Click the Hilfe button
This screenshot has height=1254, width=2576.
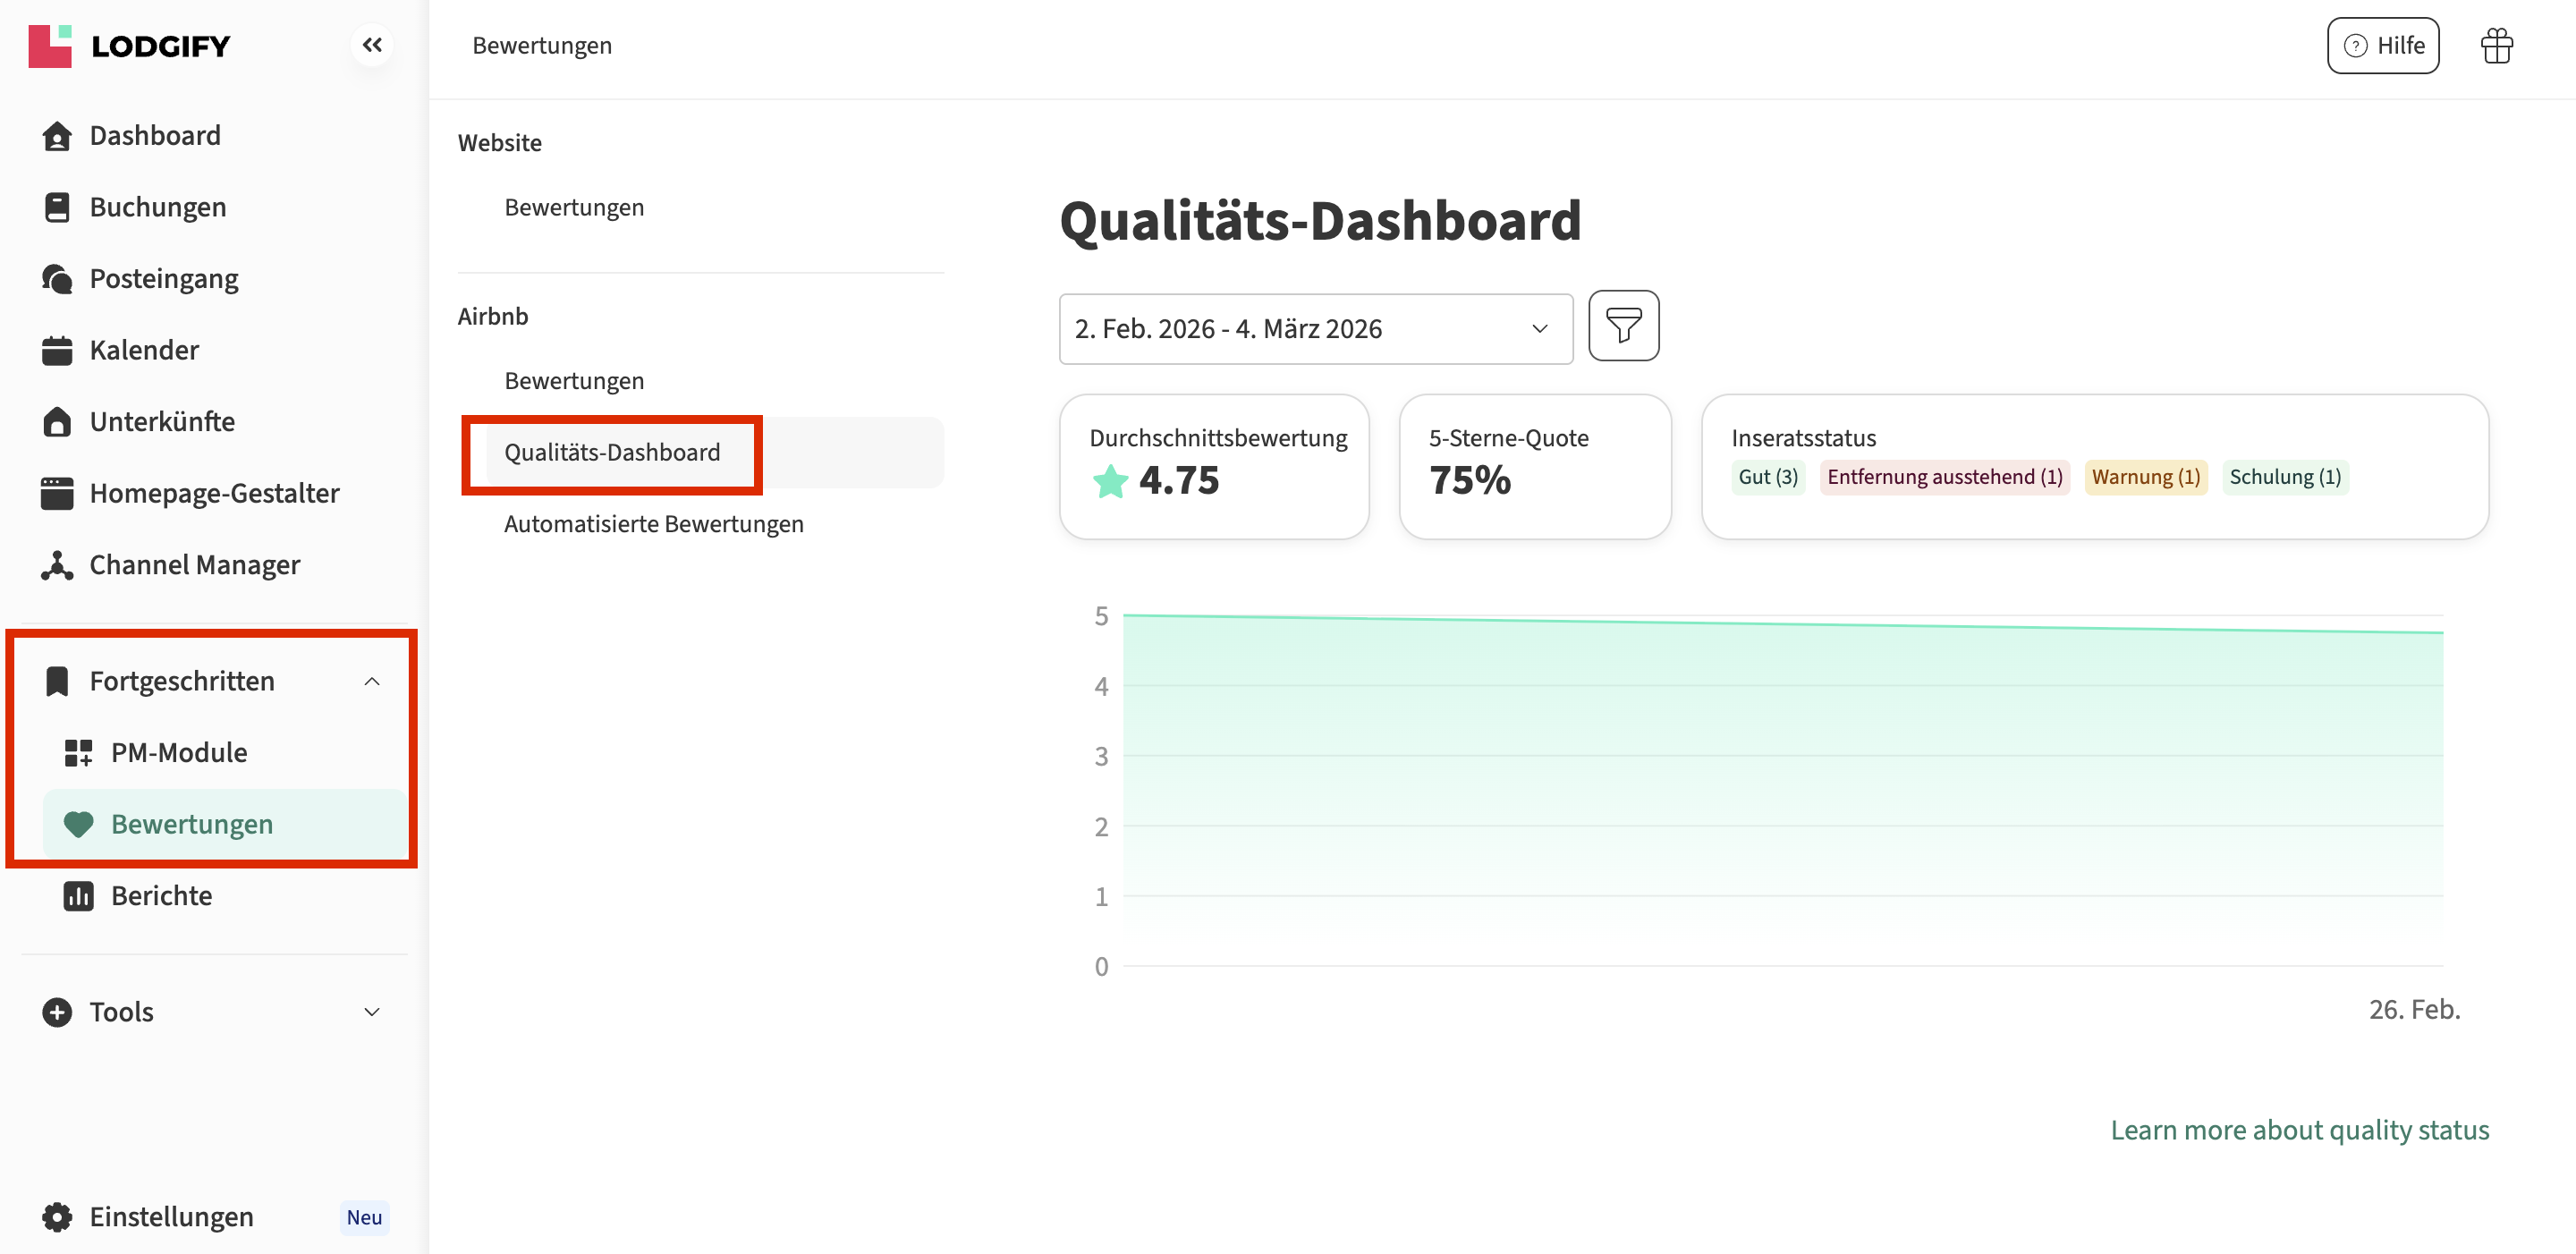(2382, 46)
